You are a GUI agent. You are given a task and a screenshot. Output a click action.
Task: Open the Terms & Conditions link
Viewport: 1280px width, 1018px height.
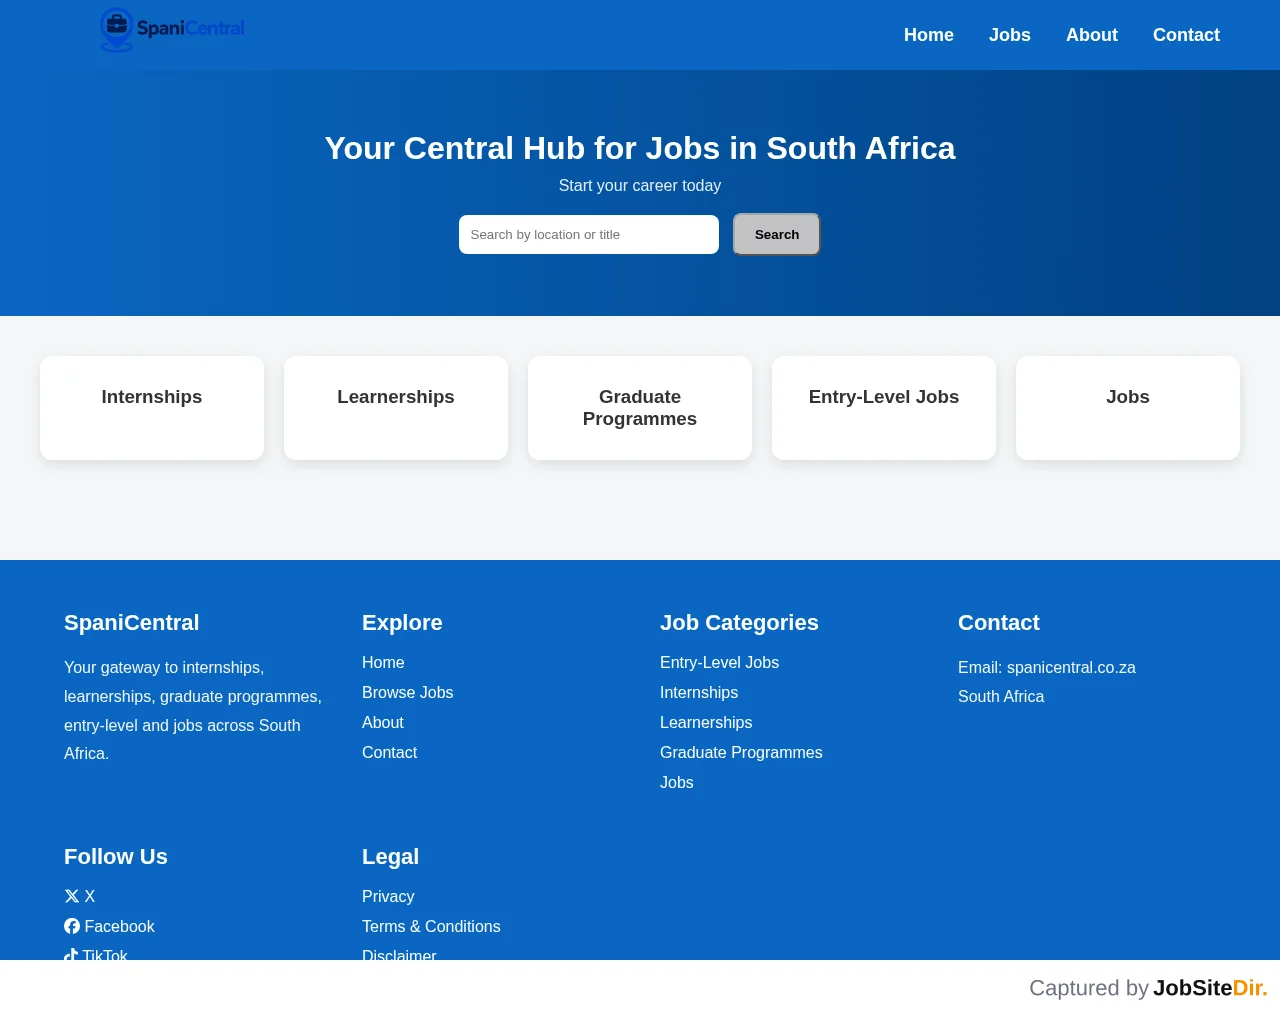431,926
